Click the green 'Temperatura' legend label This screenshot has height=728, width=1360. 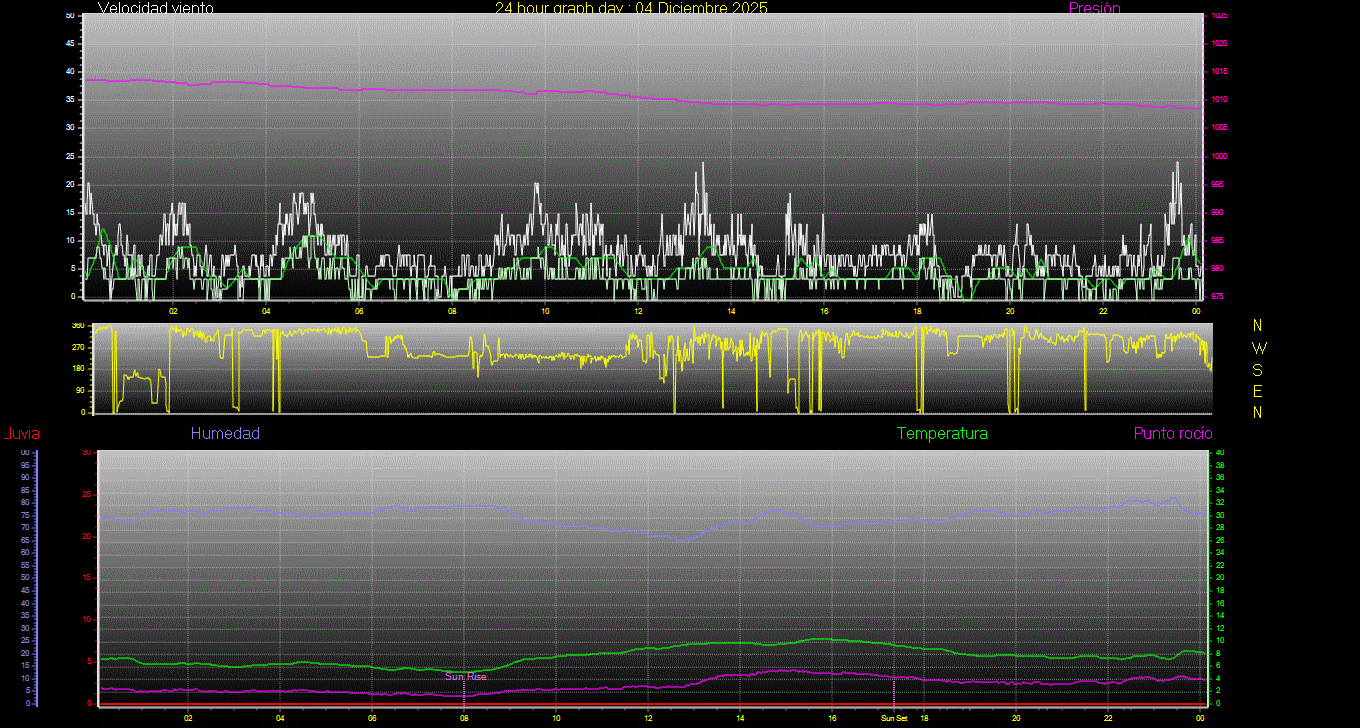tap(942, 434)
